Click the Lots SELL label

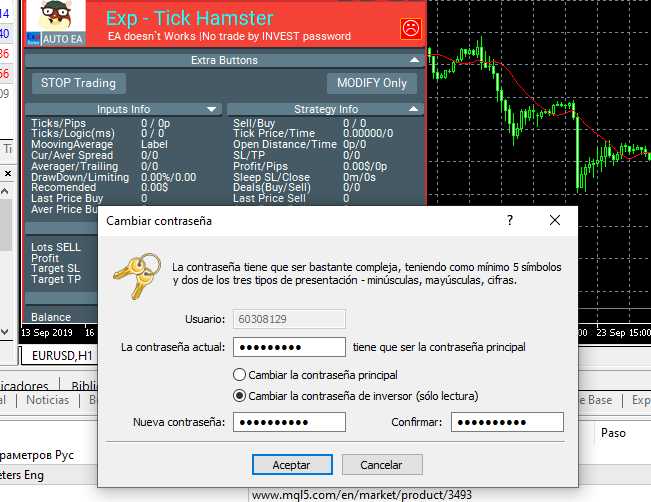(x=56, y=247)
